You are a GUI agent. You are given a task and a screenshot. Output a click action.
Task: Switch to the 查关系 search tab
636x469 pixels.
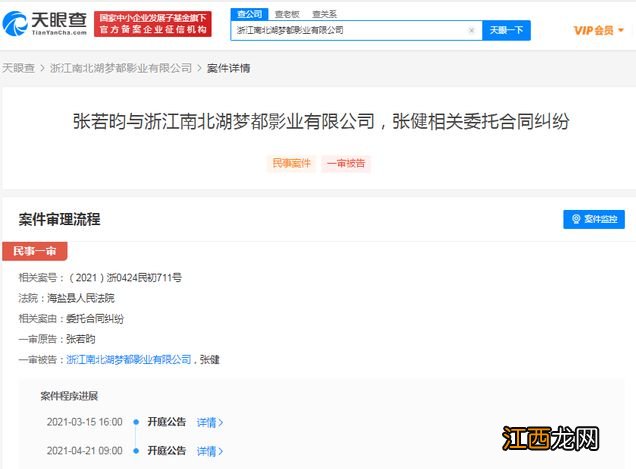point(324,15)
